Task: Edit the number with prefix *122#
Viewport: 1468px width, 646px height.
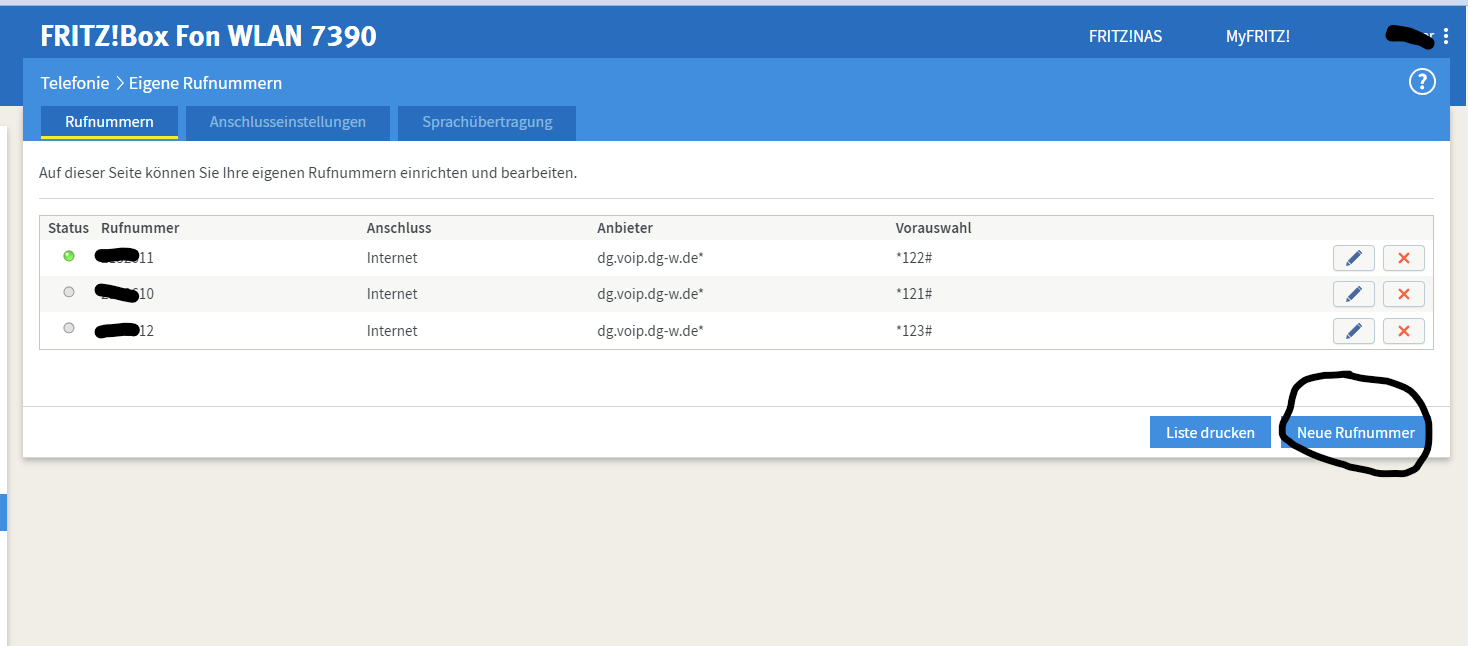Action: tap(1354, 258)
